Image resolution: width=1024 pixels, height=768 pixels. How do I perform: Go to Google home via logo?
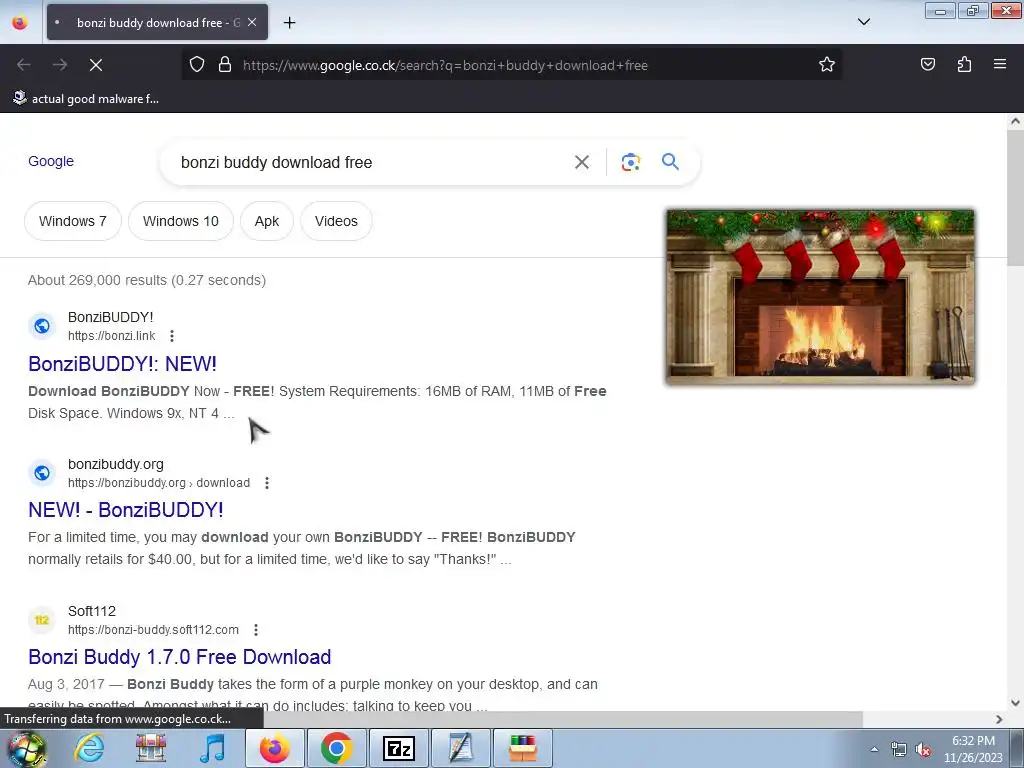[51, 161]
